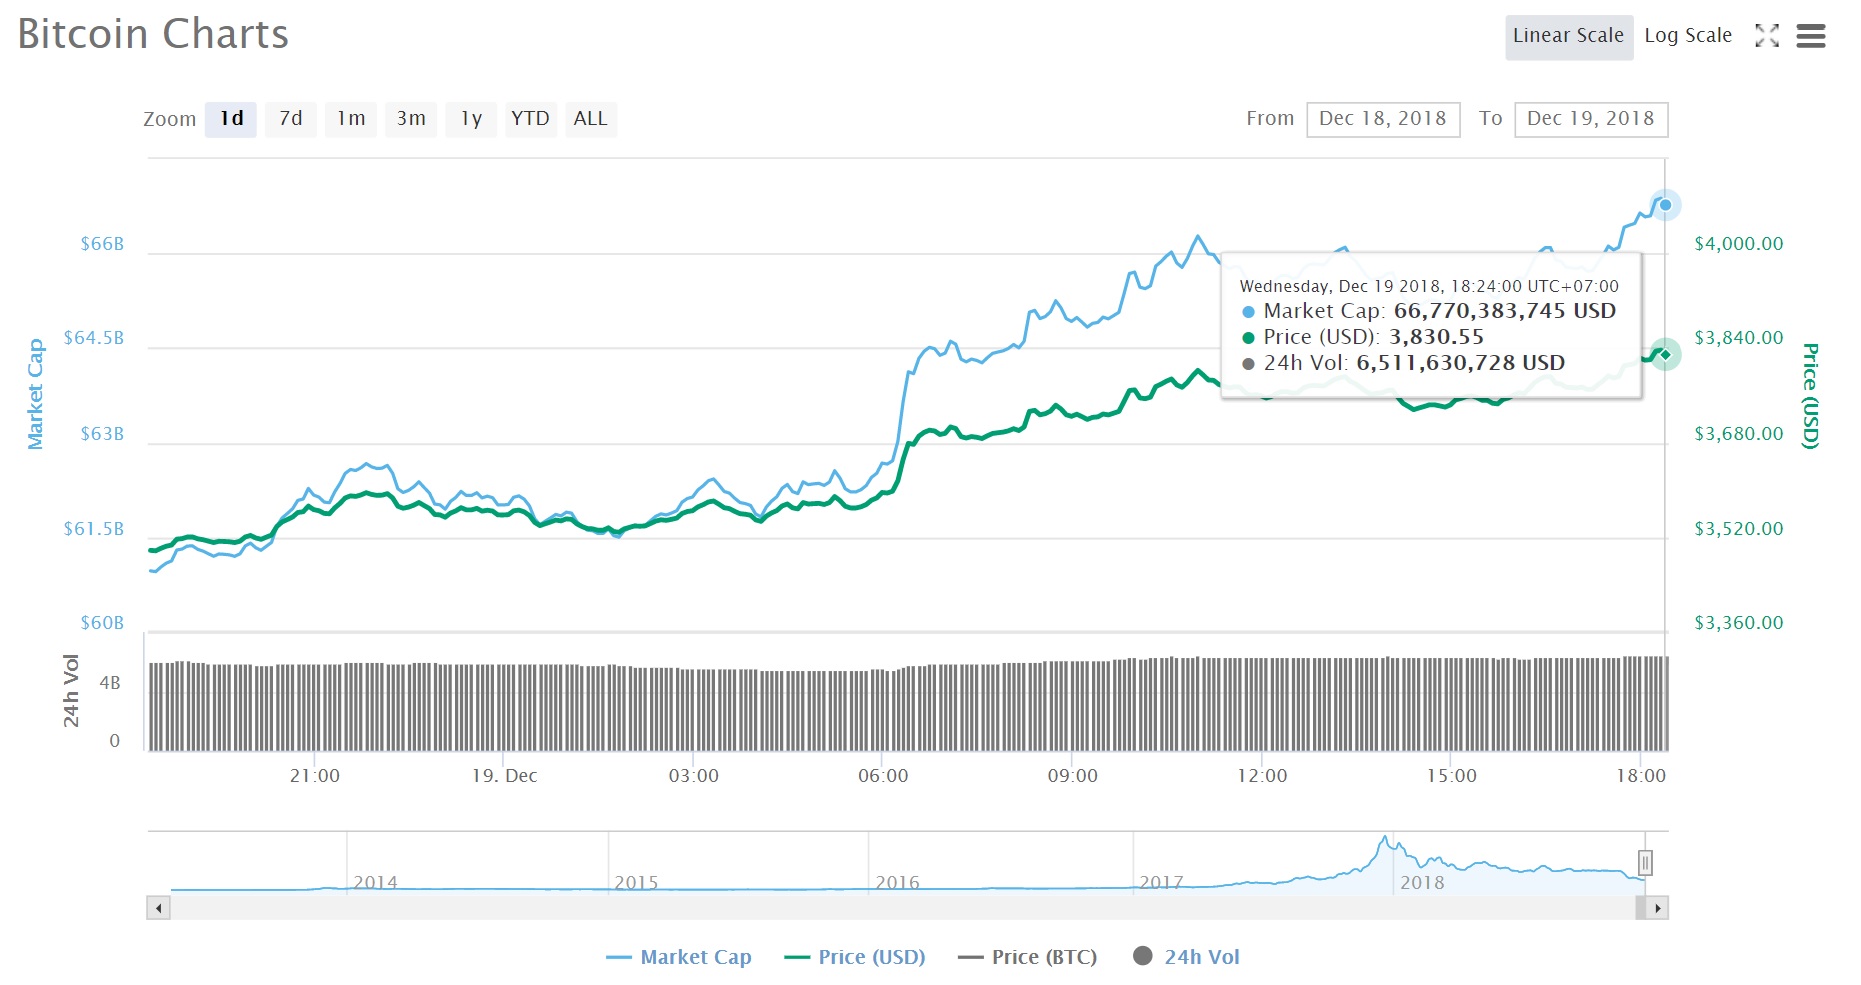Click the highlighted Price (USD) data point
The height and width of the screenshot is (985, 1861).
click(1665, 354)
